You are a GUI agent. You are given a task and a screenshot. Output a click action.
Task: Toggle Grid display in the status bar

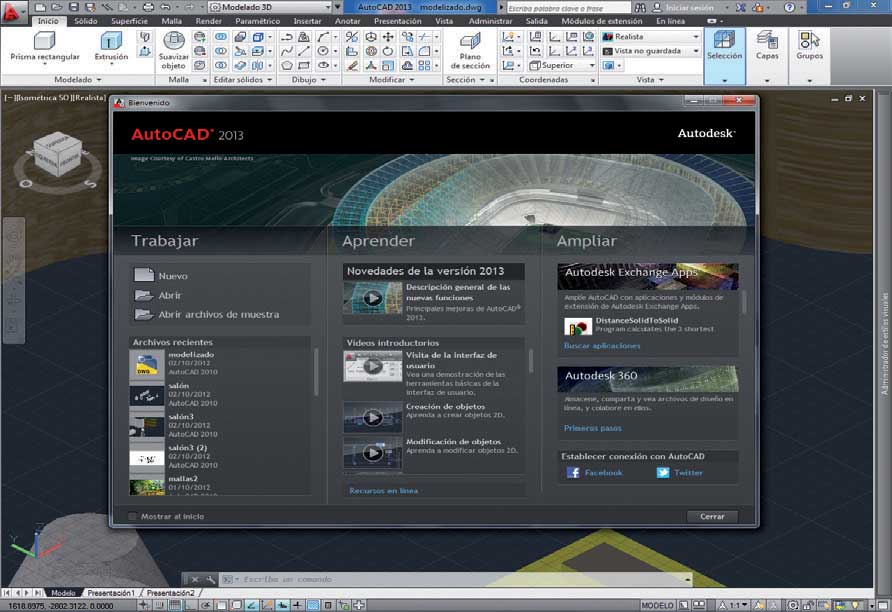[x=175, y=605]
